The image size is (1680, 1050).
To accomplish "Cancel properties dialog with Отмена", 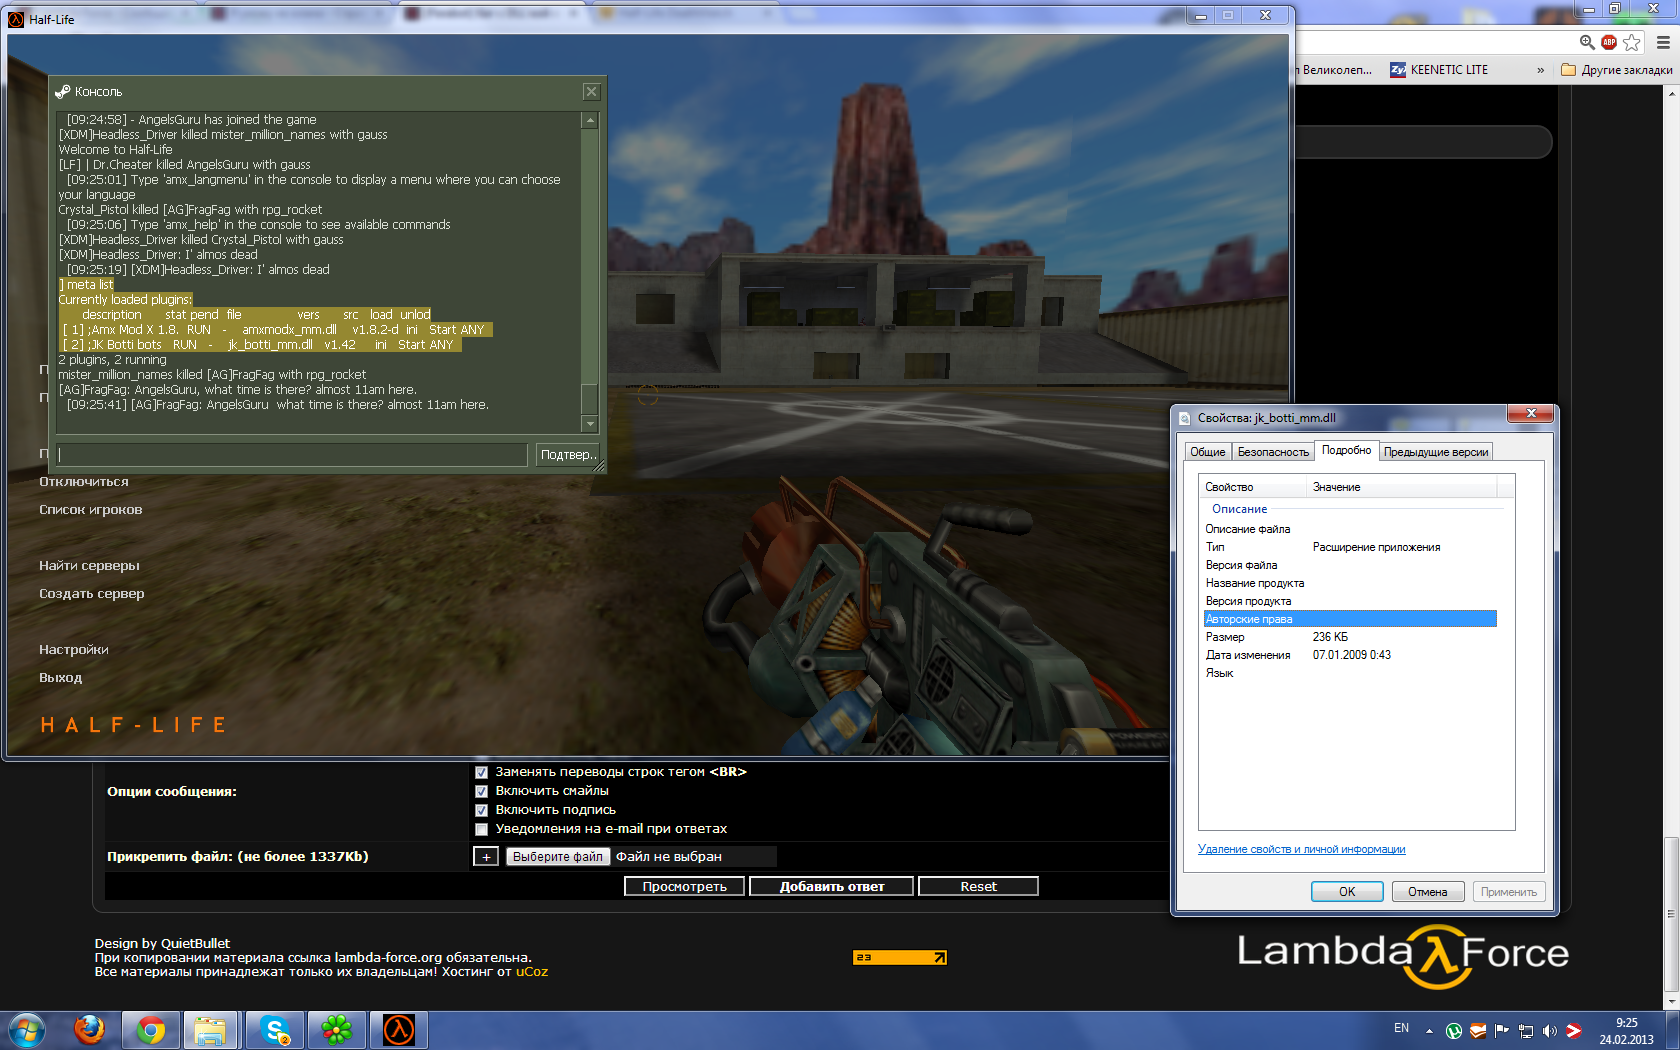I will (1428, 892).
